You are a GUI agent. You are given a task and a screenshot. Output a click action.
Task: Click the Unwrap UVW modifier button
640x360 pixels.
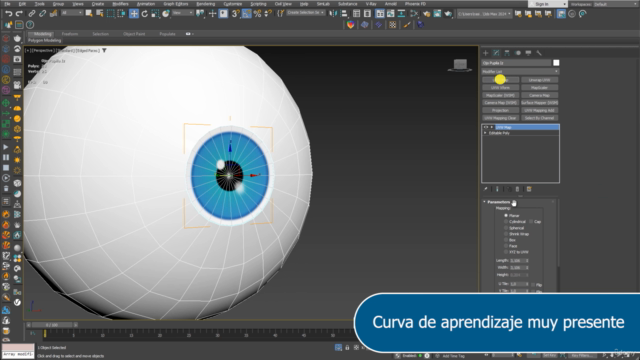coord(539,80)
